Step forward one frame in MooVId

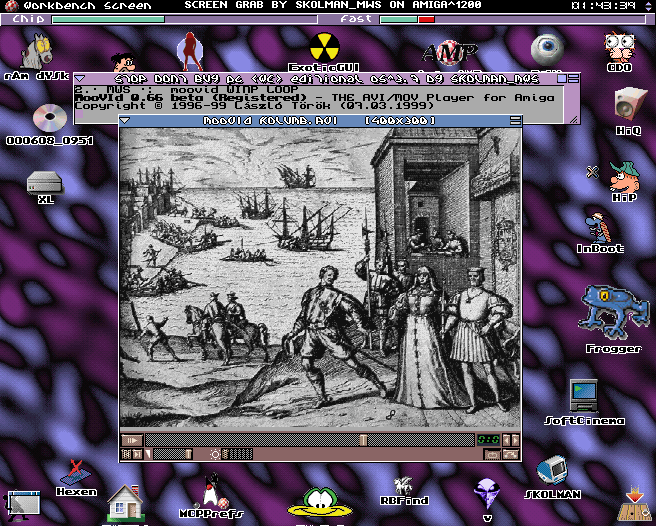click(x=515, y=440)
